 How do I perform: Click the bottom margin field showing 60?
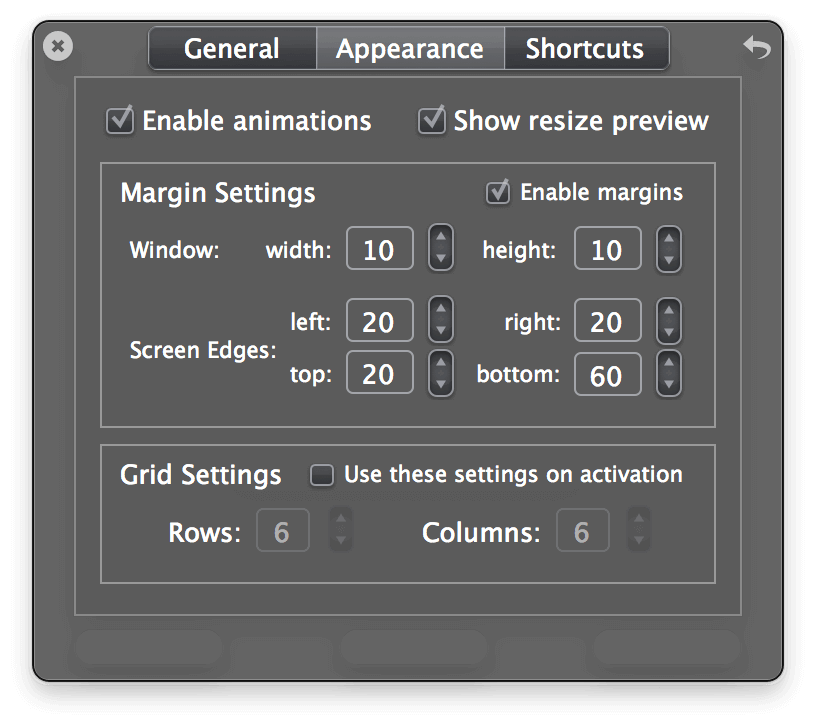tap(608, 374)
